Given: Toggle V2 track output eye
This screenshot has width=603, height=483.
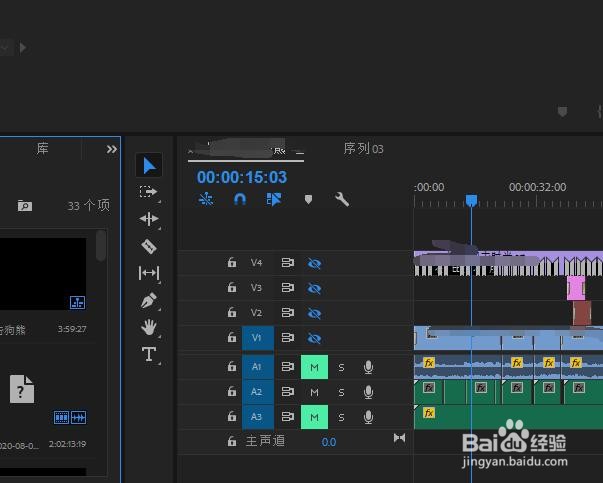Looking at the screenshot, I should 314,313.
